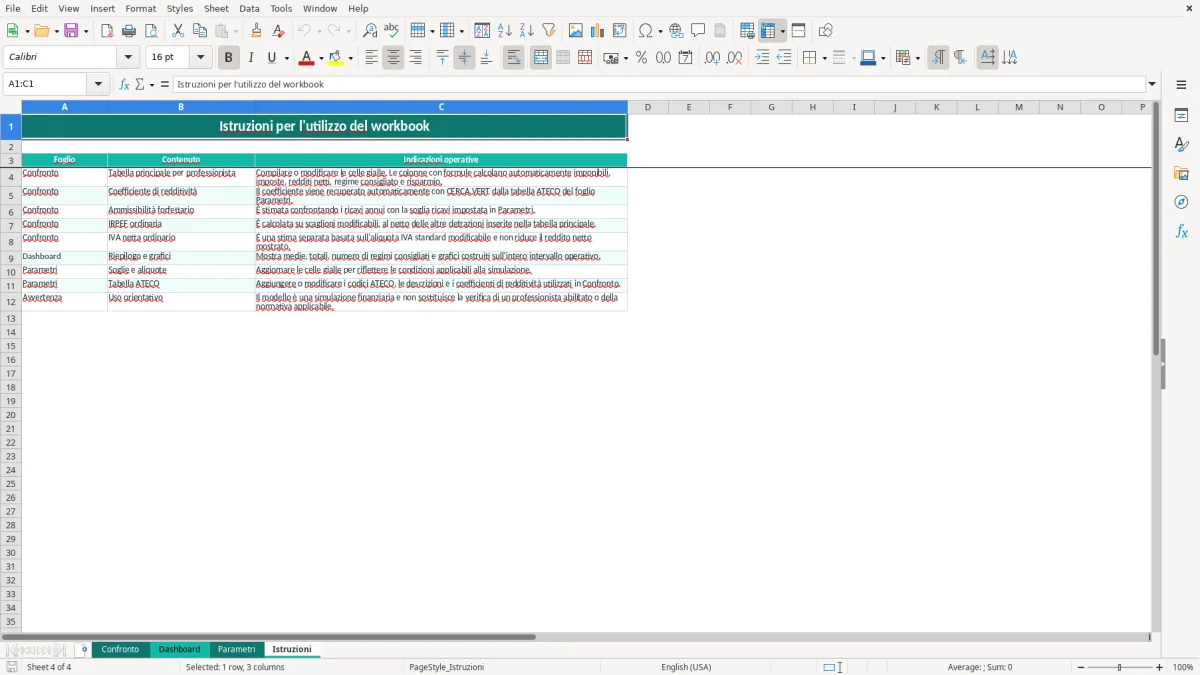Apply the yellow background color

coord(336,58)
